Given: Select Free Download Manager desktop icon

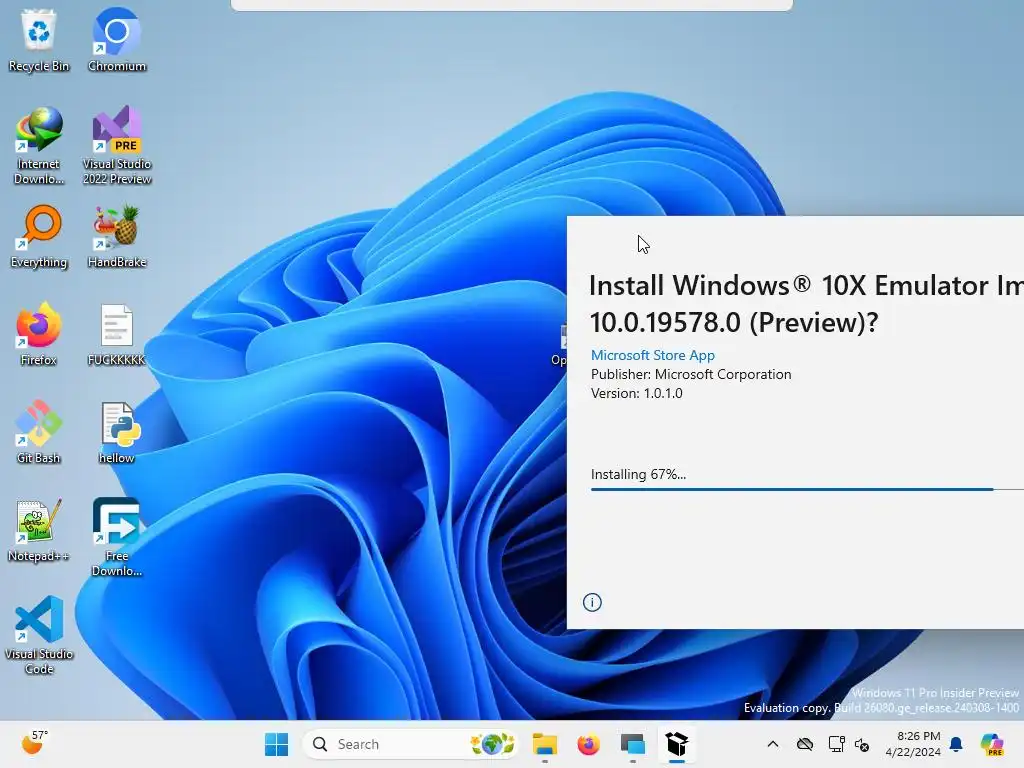Looking at the screenshot, I should [117, 538].
